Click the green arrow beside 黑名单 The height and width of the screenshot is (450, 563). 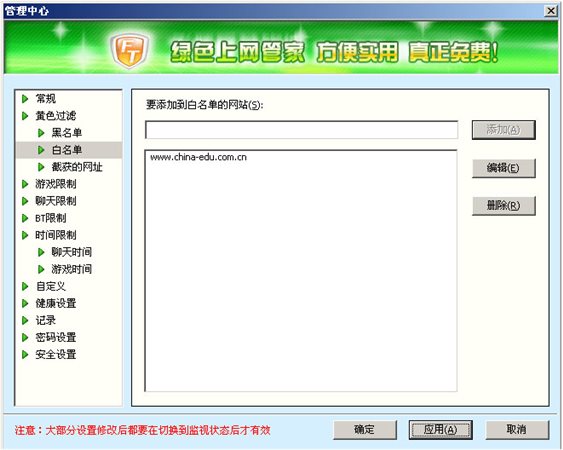41,133
